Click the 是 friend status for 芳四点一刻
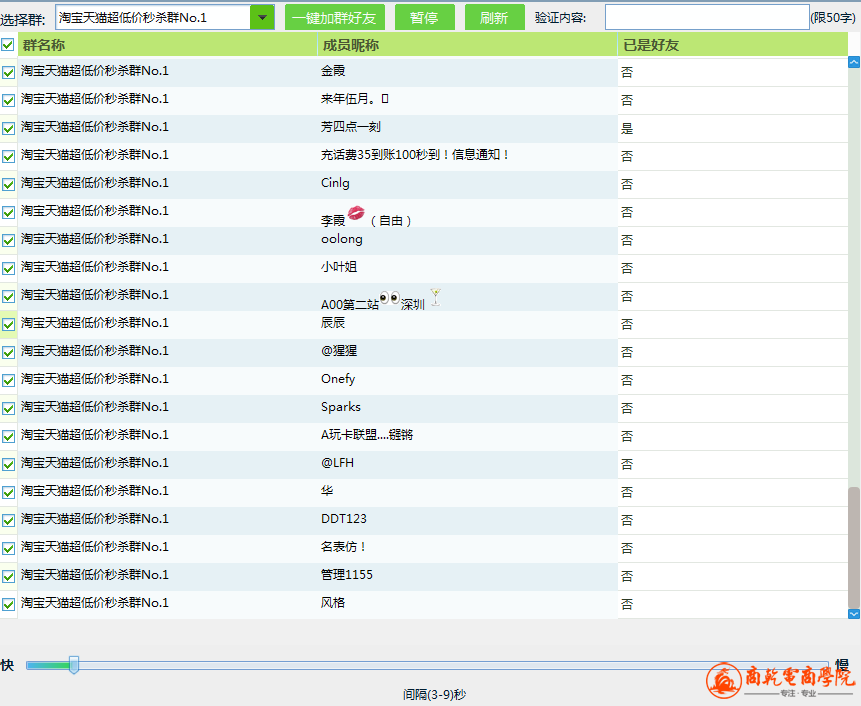 tap(627, 128)
